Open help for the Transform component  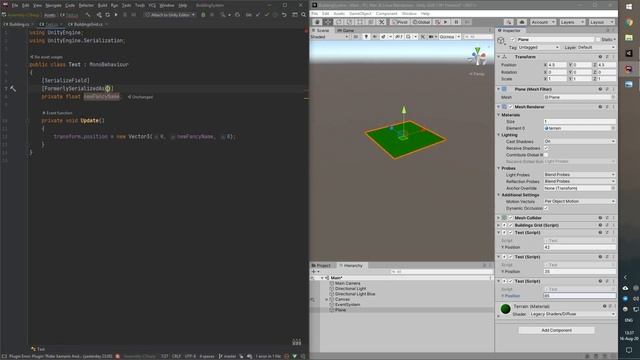(x=600, y=57)
